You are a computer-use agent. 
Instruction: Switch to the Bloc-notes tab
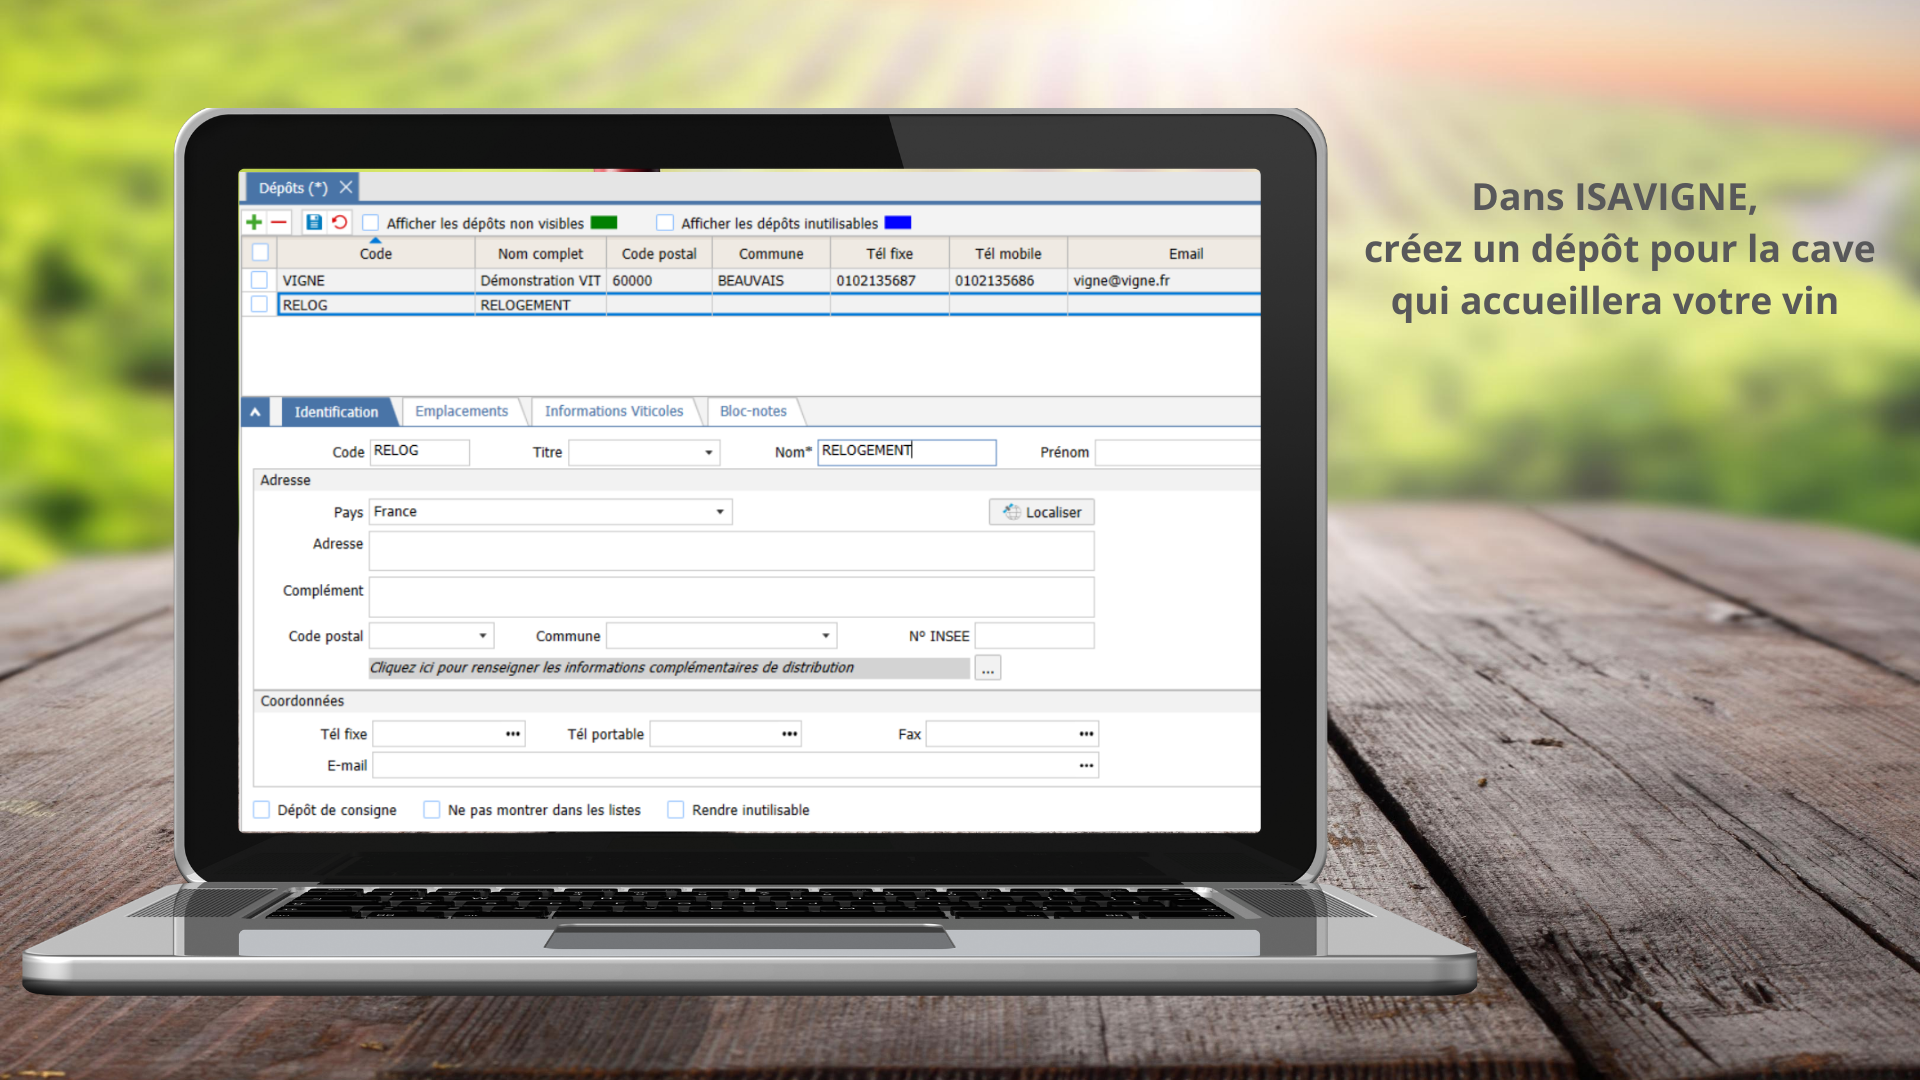(x=753, y=411)
